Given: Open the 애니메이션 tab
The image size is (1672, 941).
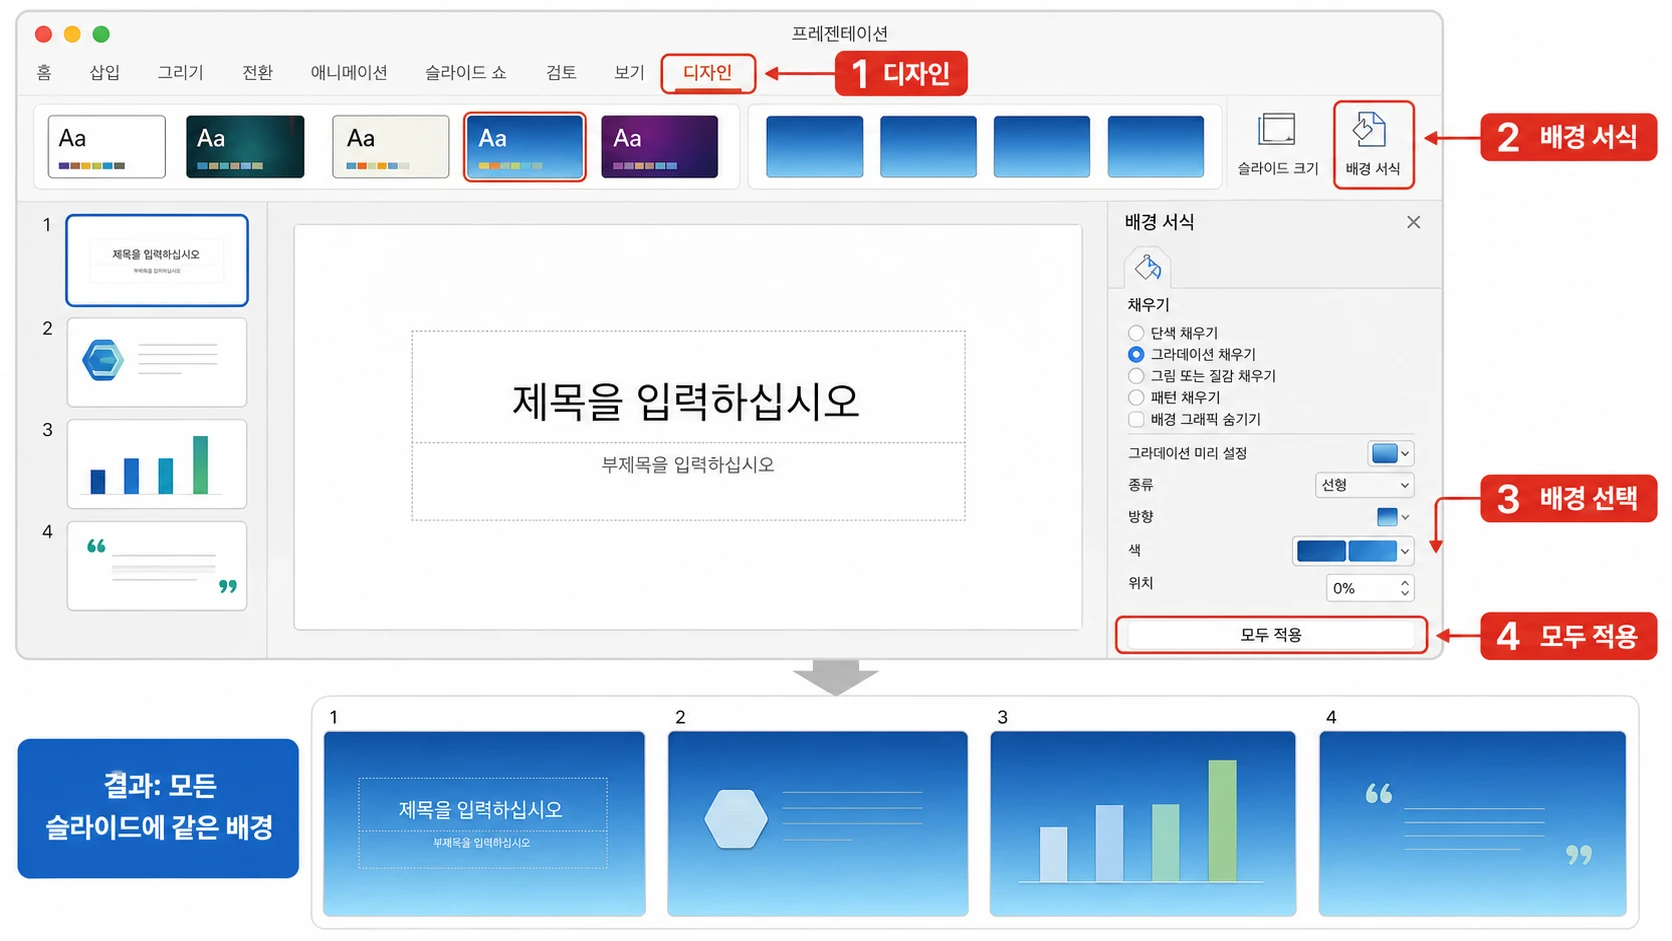Looking at the screenshot, I should [349, 73].
